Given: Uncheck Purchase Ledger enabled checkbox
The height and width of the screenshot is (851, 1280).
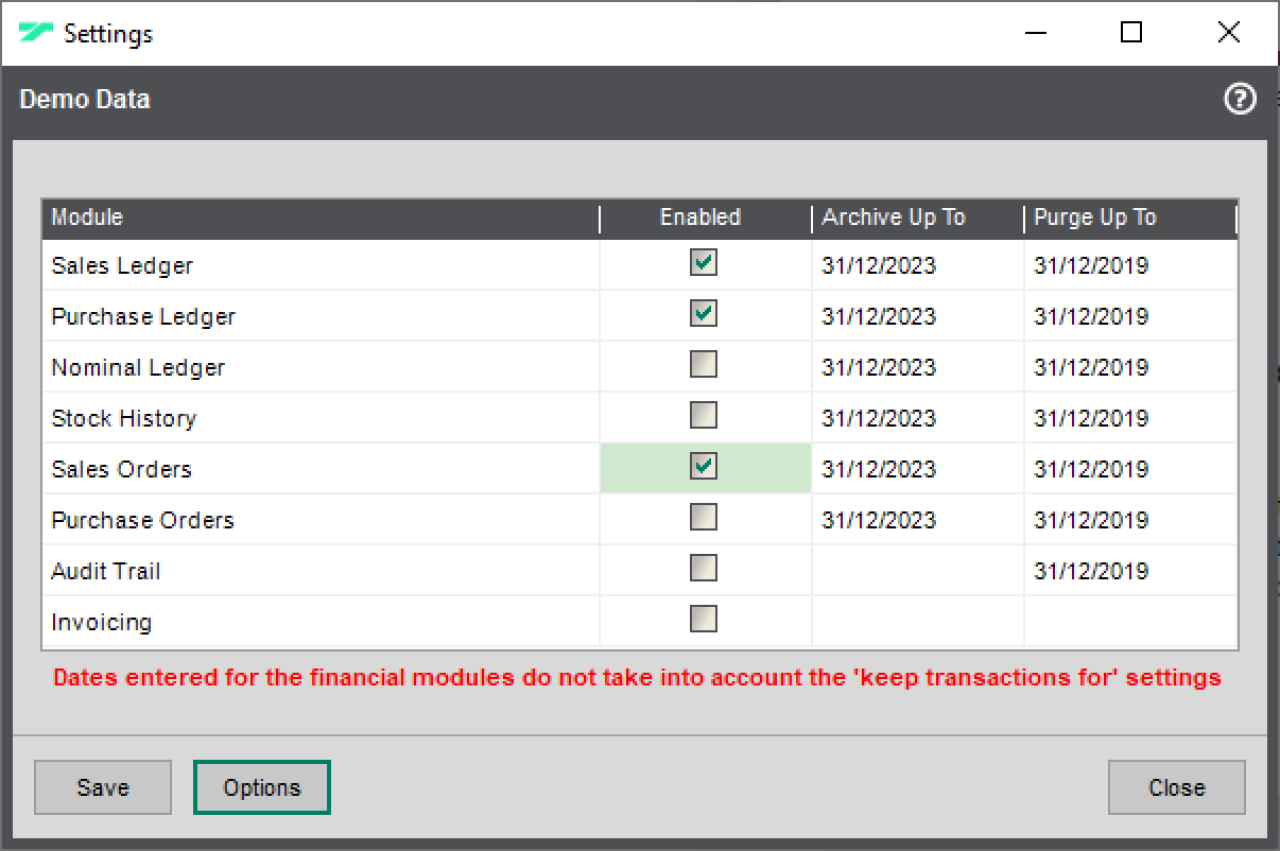Looking at the screenshot, I should pyautogui.click(x=704, y=314).
